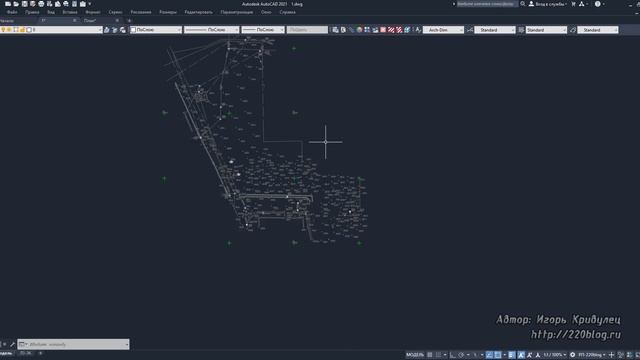640x360 pixels.
Task: Toggle lineweight display in status bar
Action: (x=512, y=355)
